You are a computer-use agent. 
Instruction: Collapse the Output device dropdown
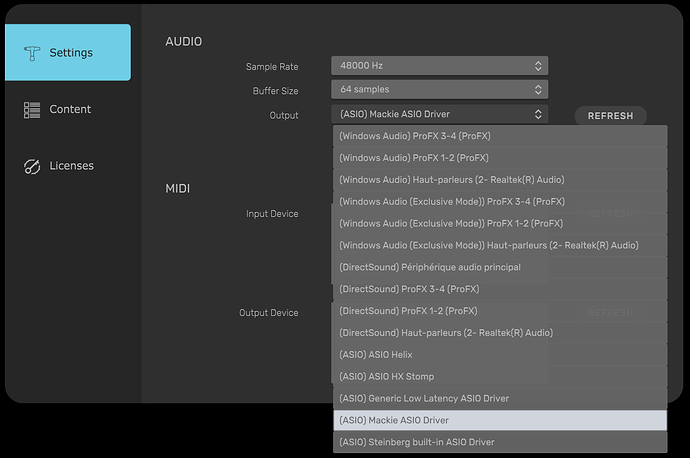[x=439, y=115]
